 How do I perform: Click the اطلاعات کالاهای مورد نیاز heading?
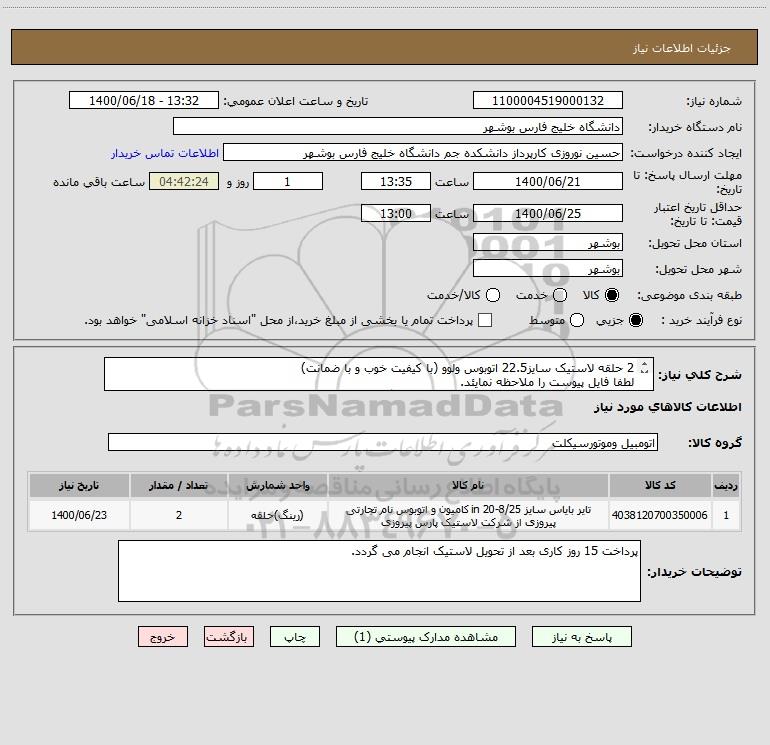pos(668,407)
